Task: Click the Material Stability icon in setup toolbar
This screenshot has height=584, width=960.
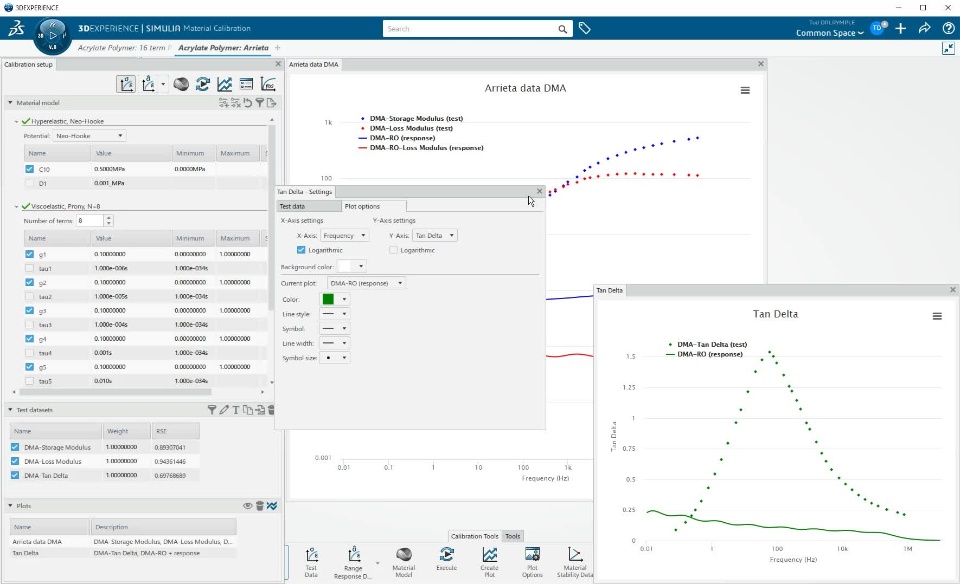Action: (x=268, y=84)
